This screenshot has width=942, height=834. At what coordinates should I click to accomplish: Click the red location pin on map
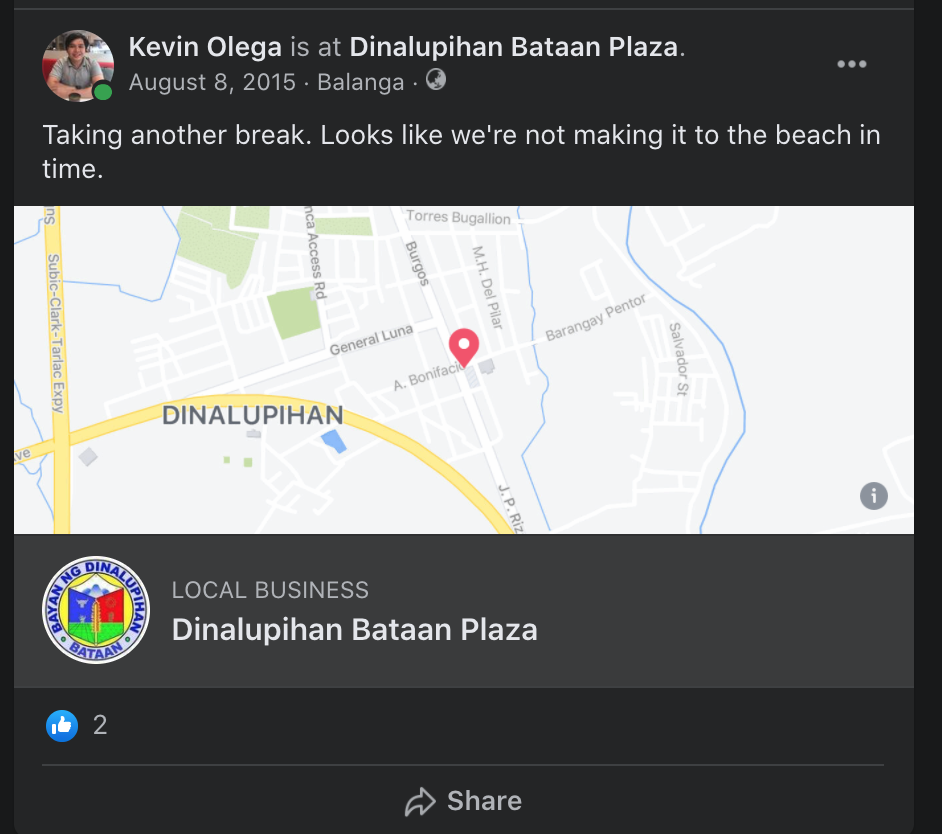click(x=463, y=346)
